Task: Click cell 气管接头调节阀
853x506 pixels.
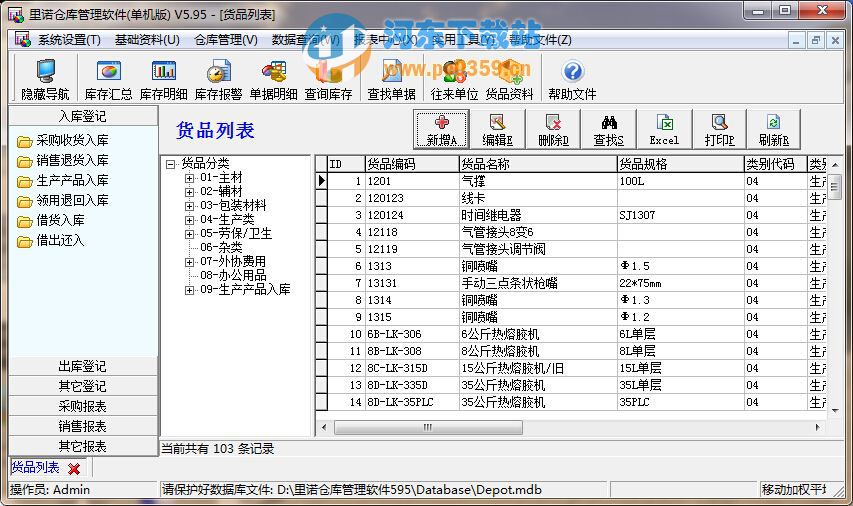Action: pos(537,249)
